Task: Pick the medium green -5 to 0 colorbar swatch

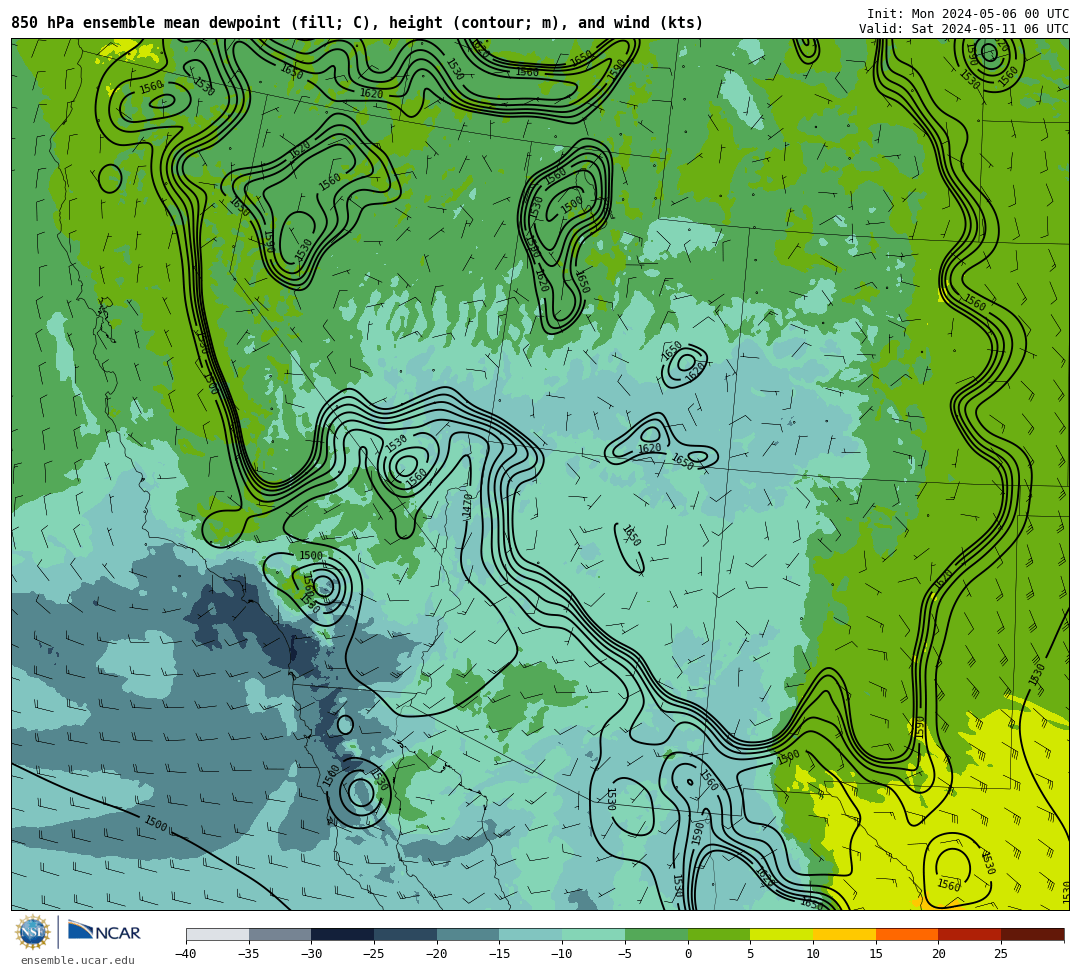Action: [656, 934]
